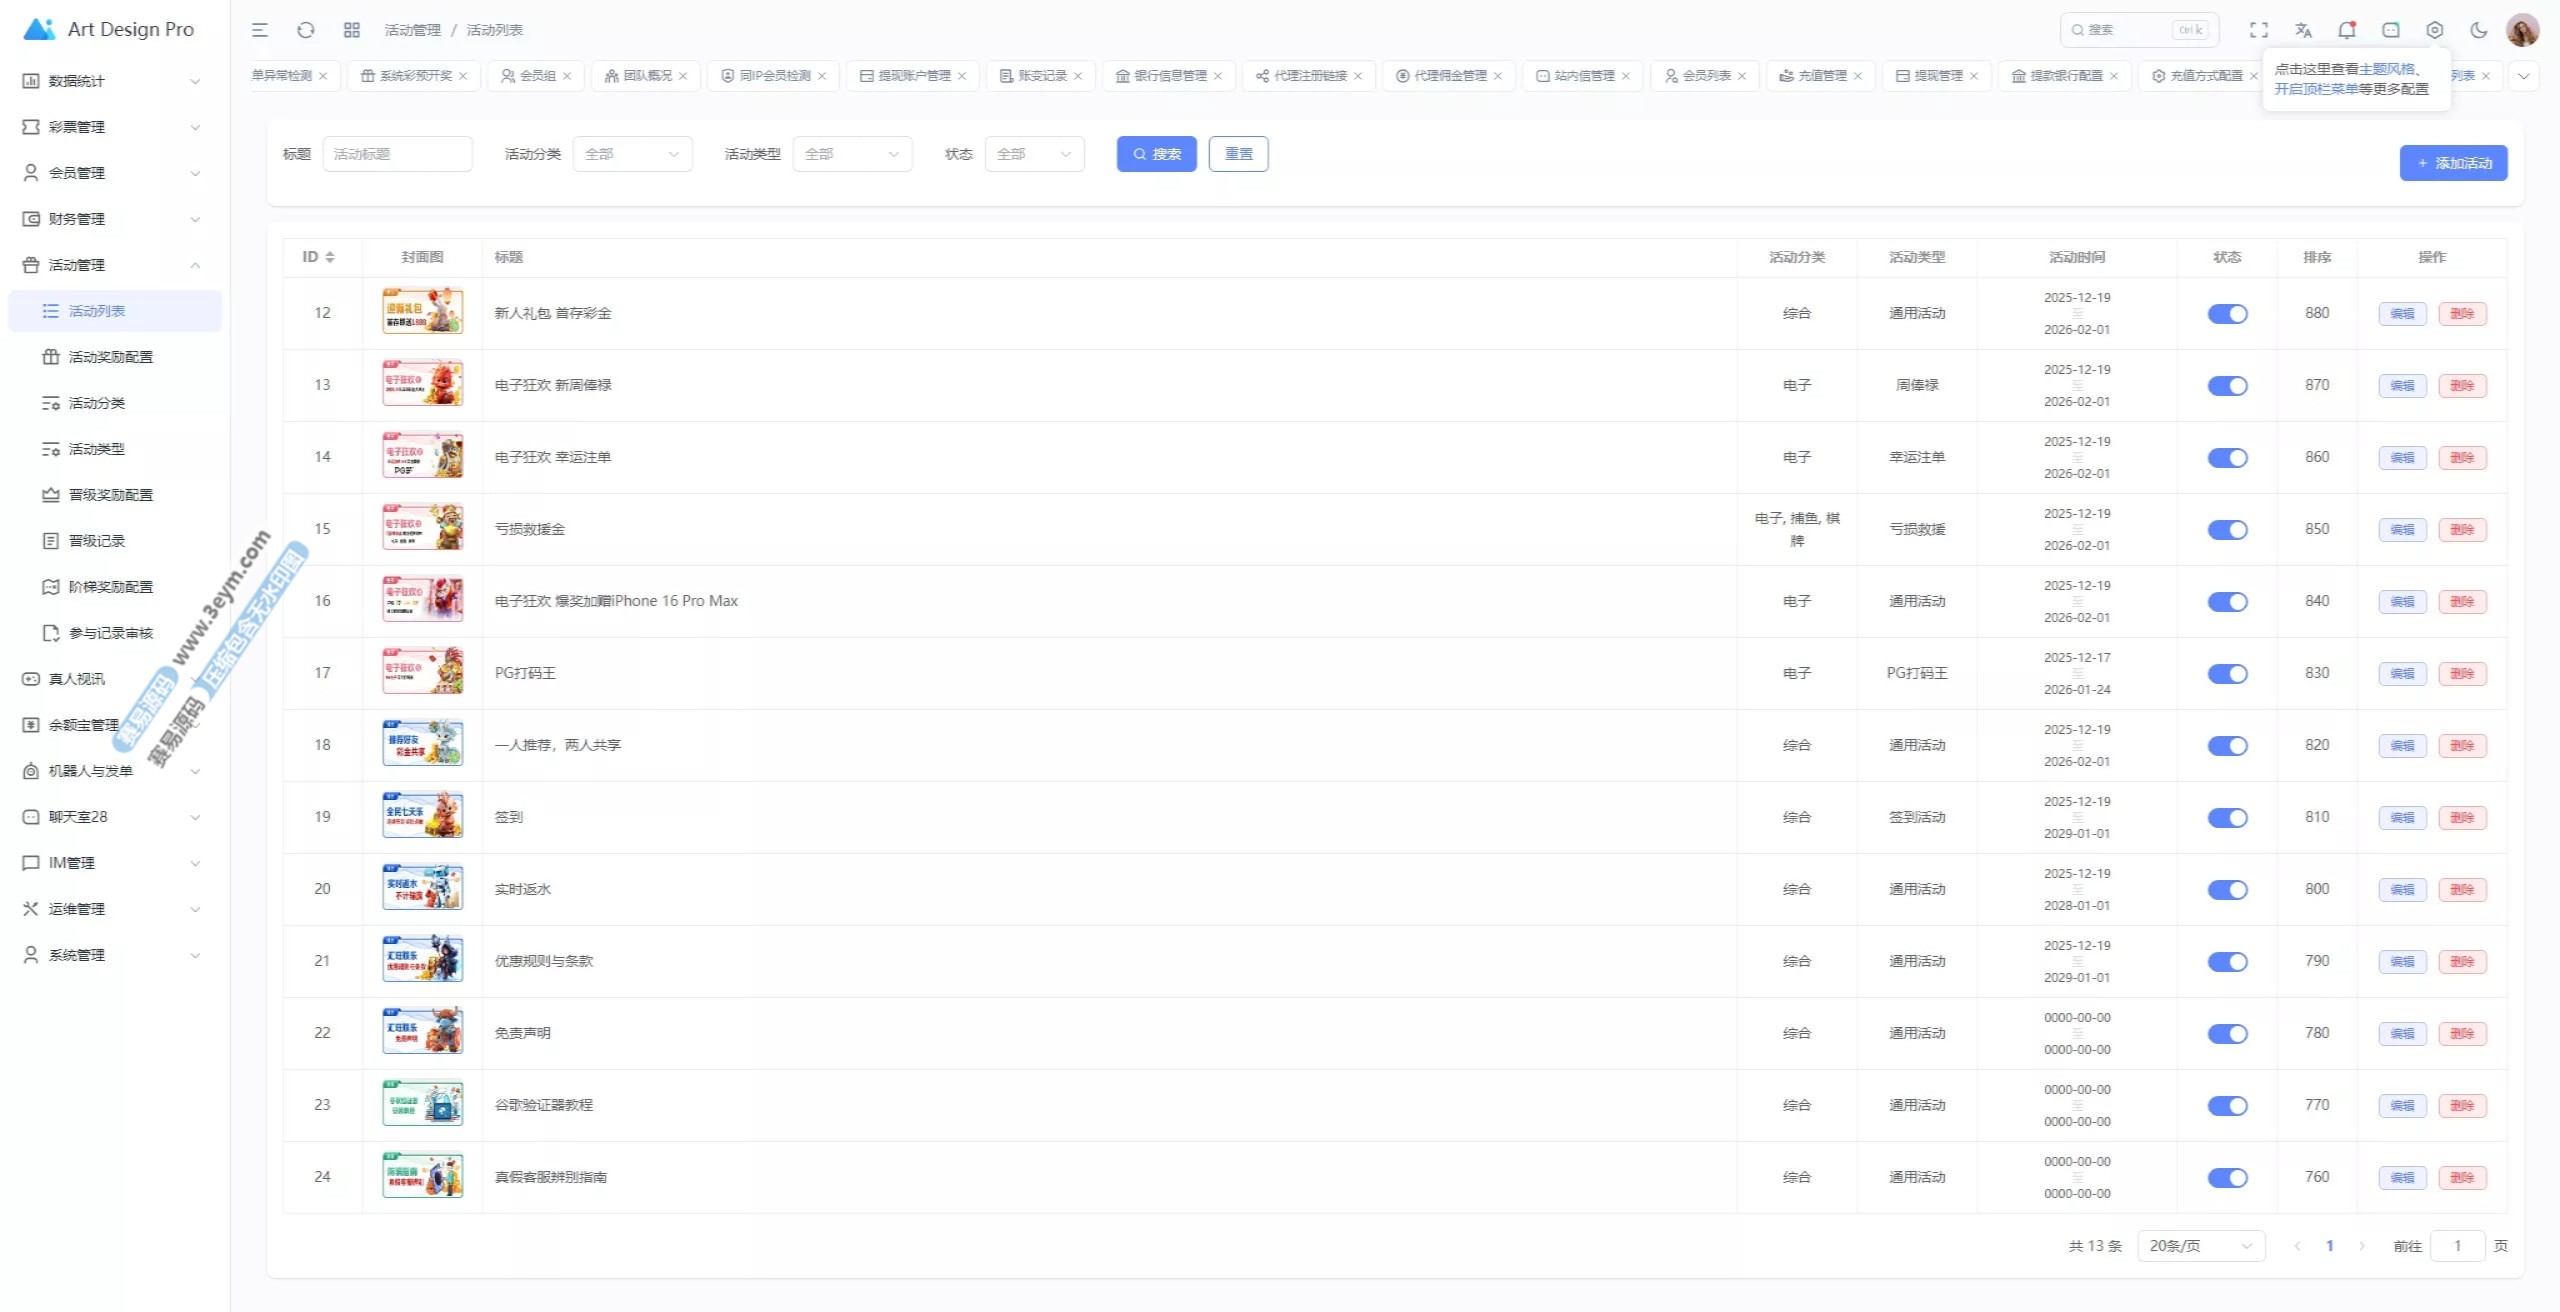Viewport: 2560px width, 1312px height.
Task: Switch to dark mode moon icon
Action: coord(2479,30)
